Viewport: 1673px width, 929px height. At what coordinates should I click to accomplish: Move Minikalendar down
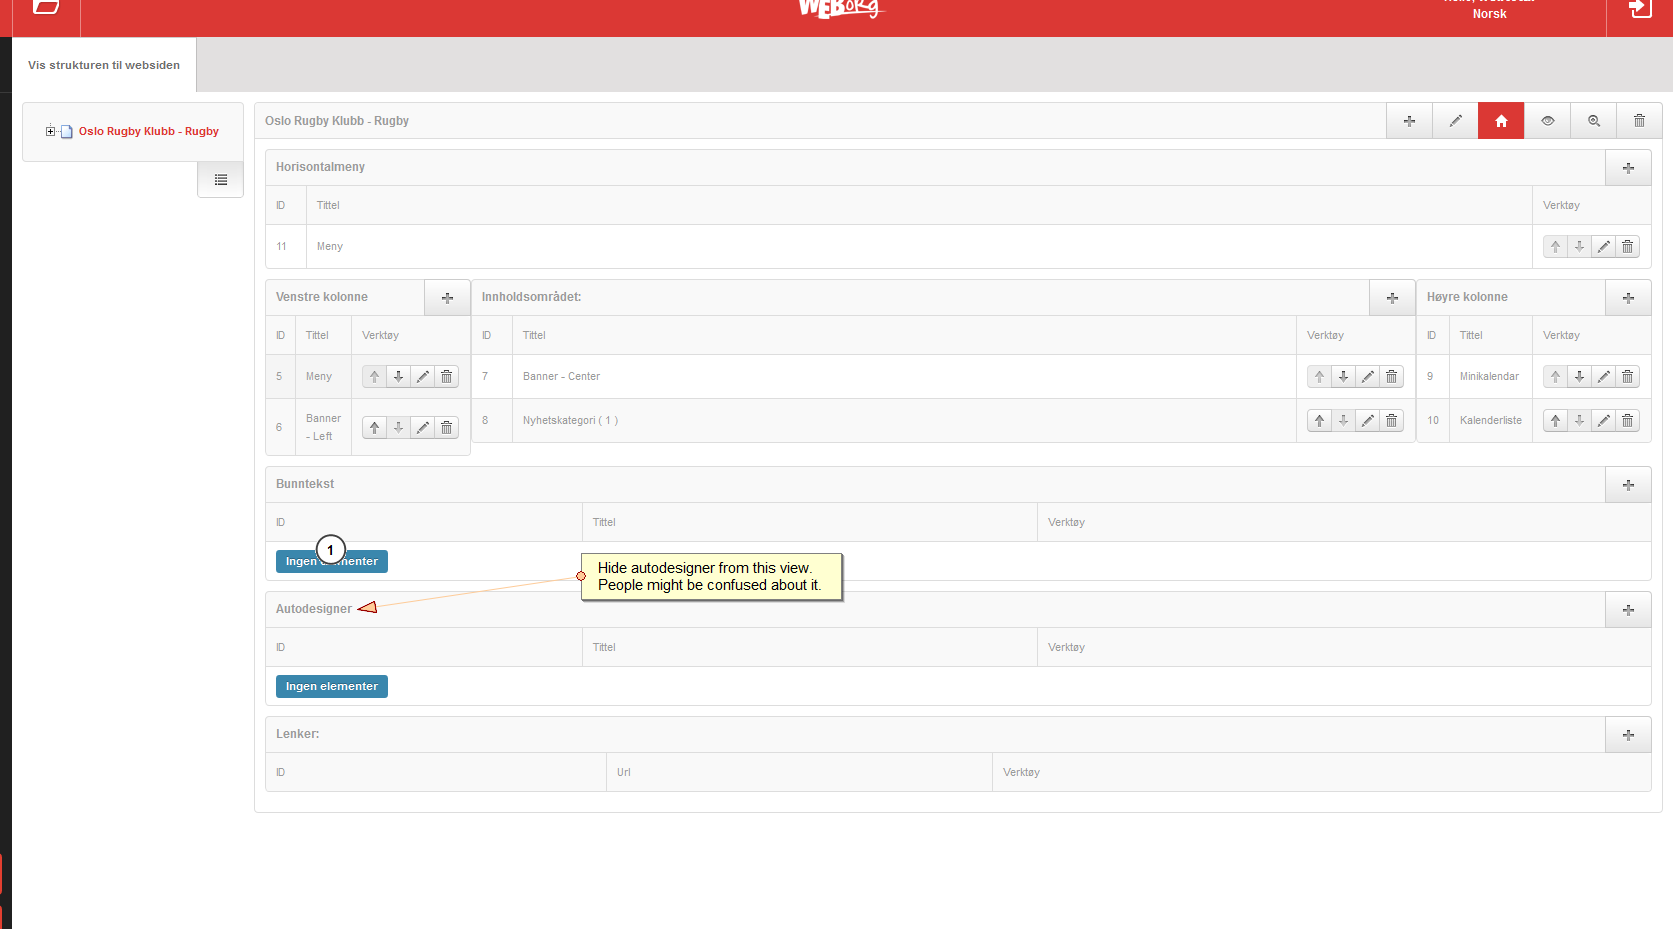click(1579, 376)
